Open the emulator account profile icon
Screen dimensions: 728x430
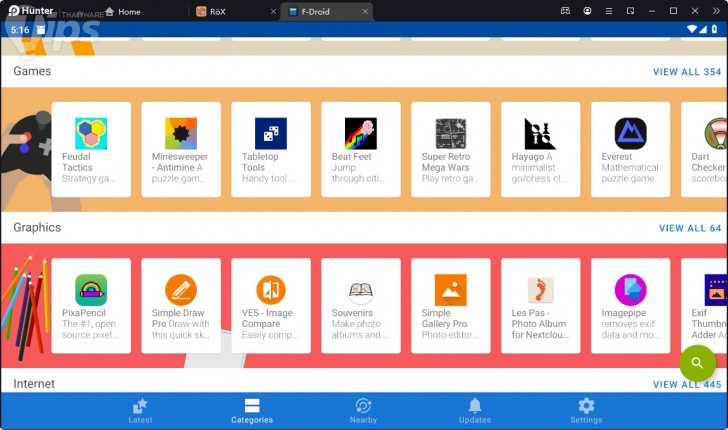coord(587,11)
